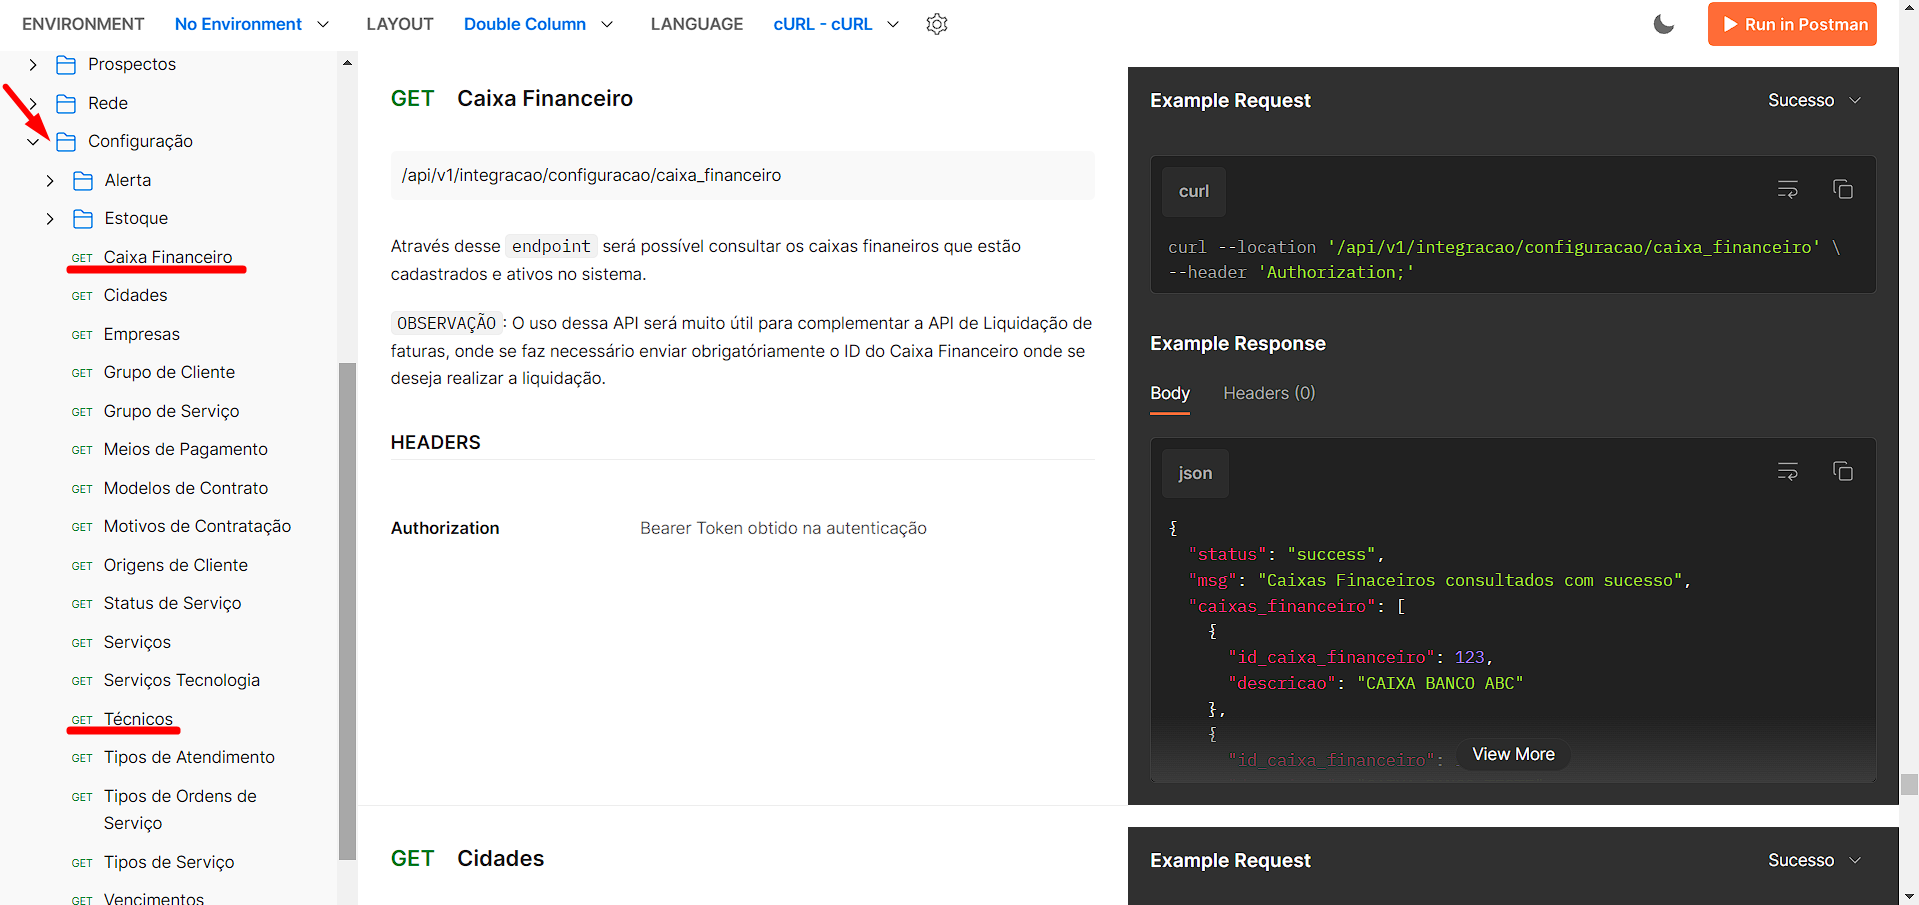Click the Estoque folder icon
The height and width of the screenshot is (905, 1919).
tap(83, 219)
